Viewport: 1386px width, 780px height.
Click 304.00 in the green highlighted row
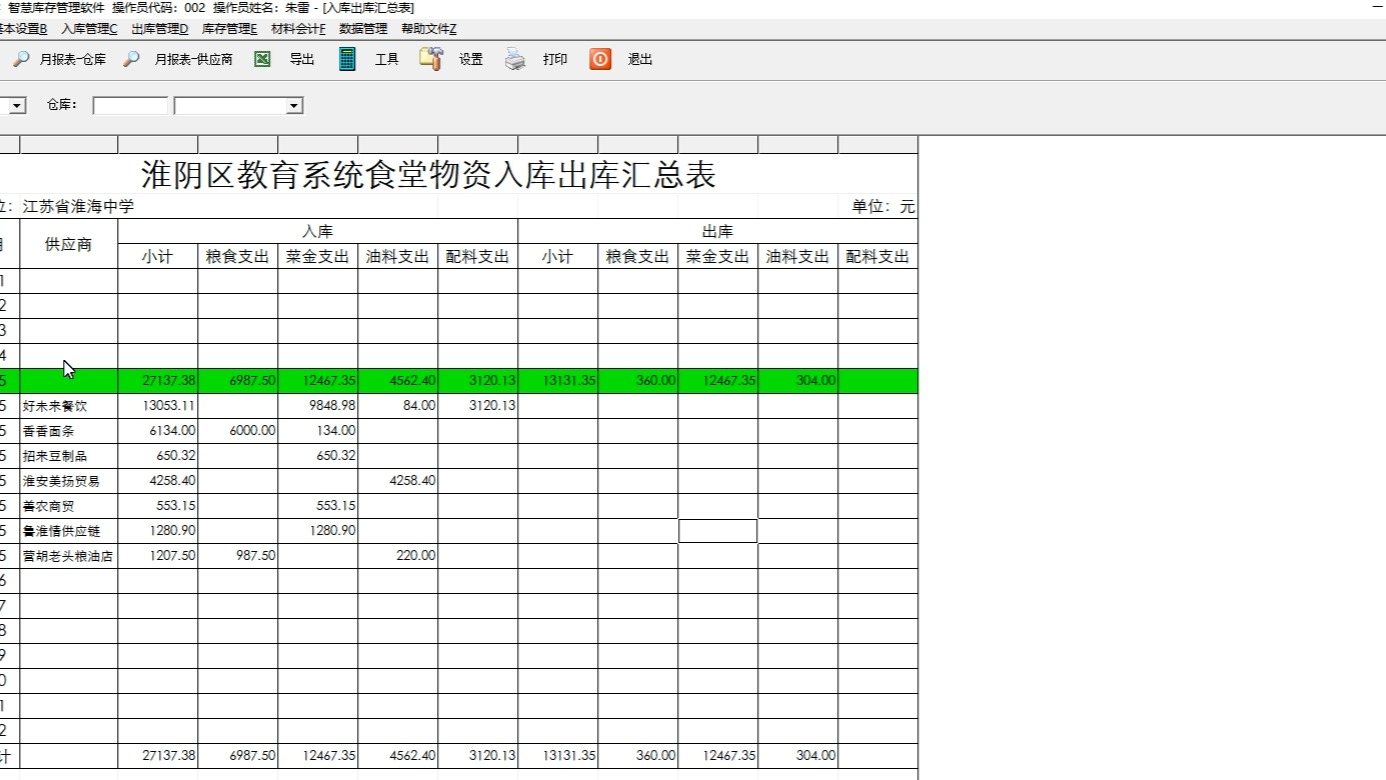coord(816,381)
